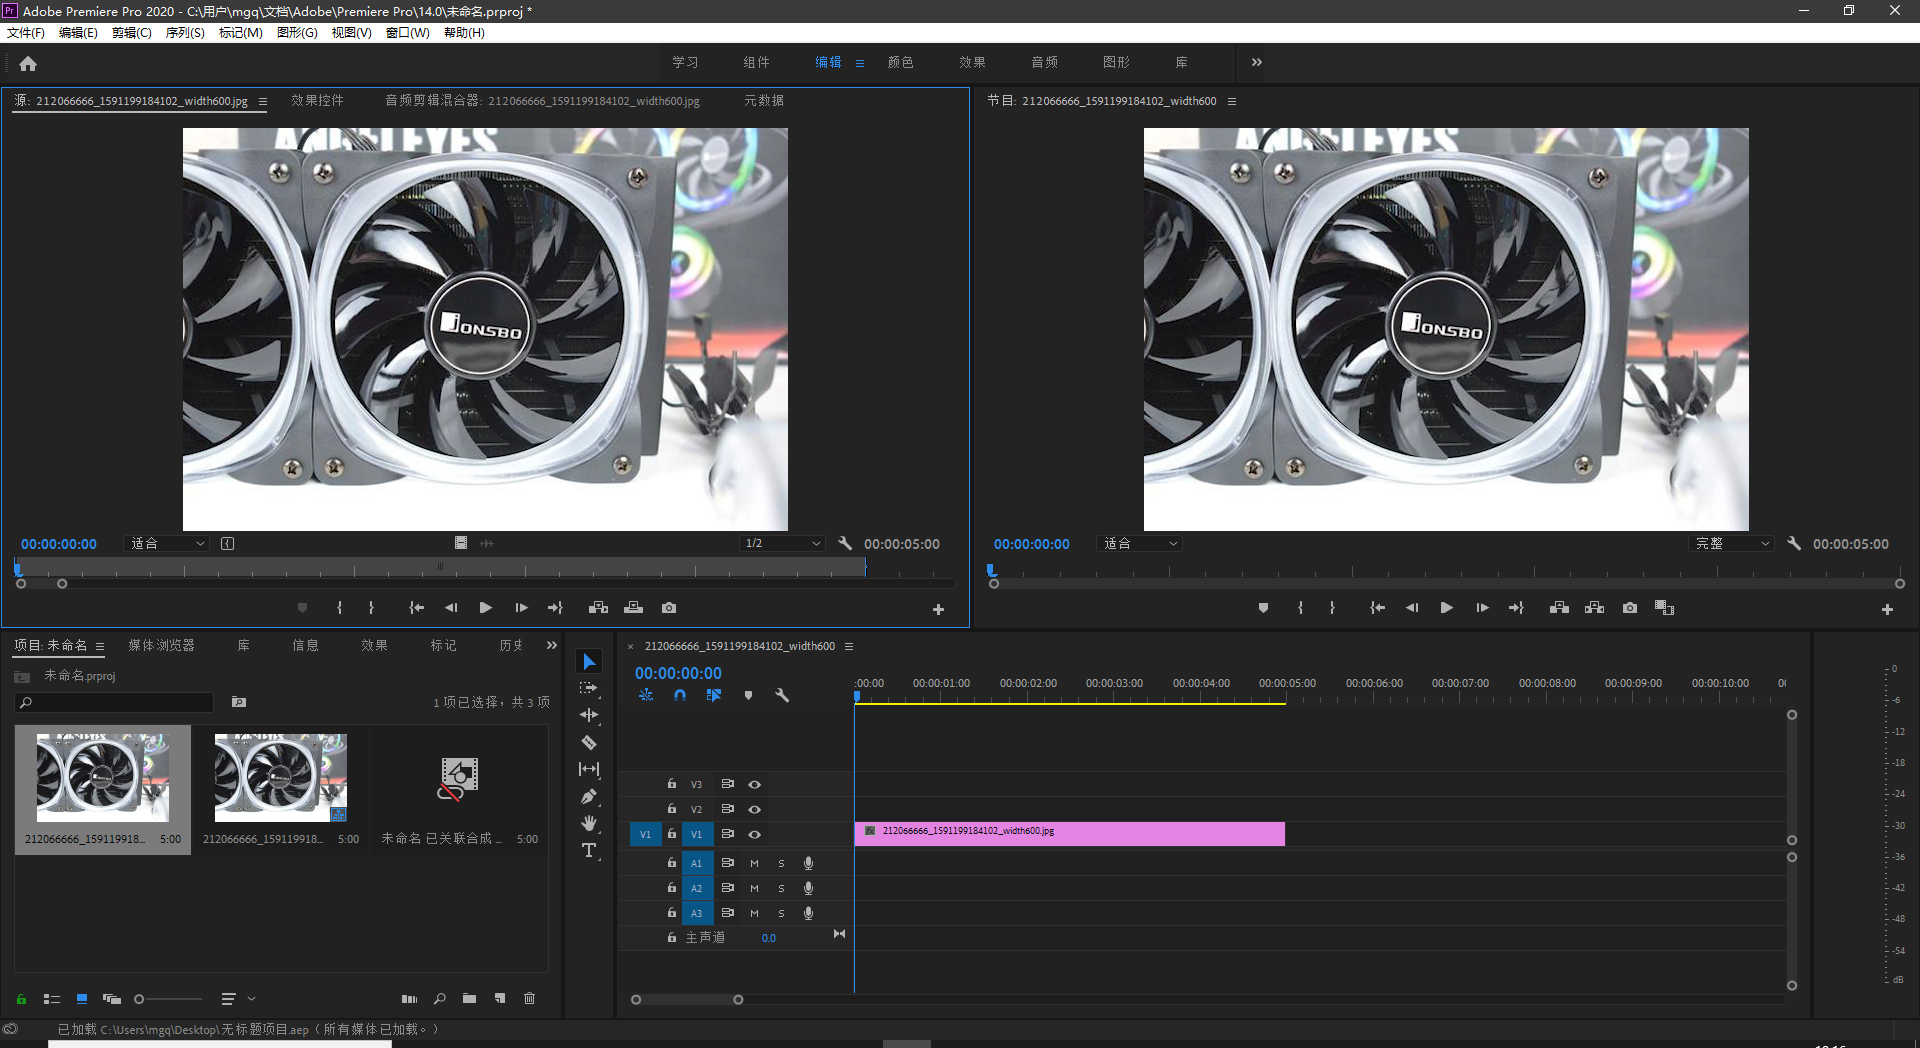Select the Hand tool

pyautogui.click(x=589, y=823)
